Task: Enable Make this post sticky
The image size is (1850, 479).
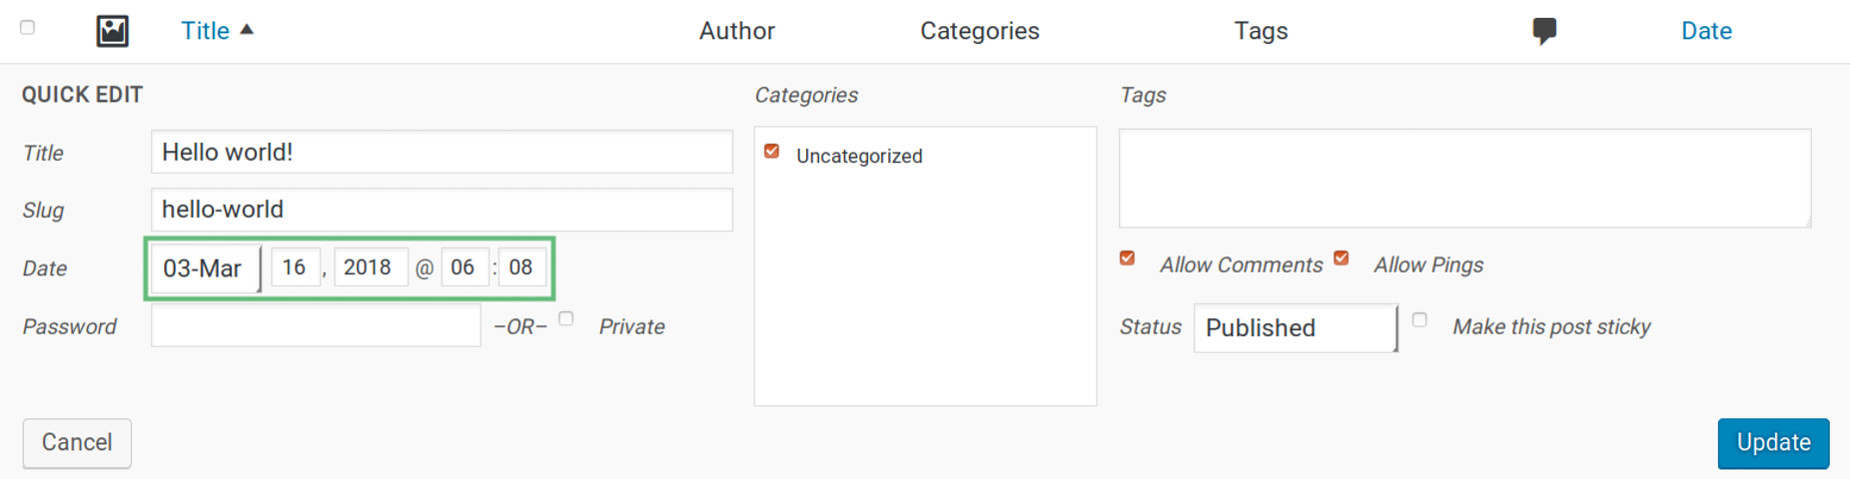Action: pos(1420,320)
